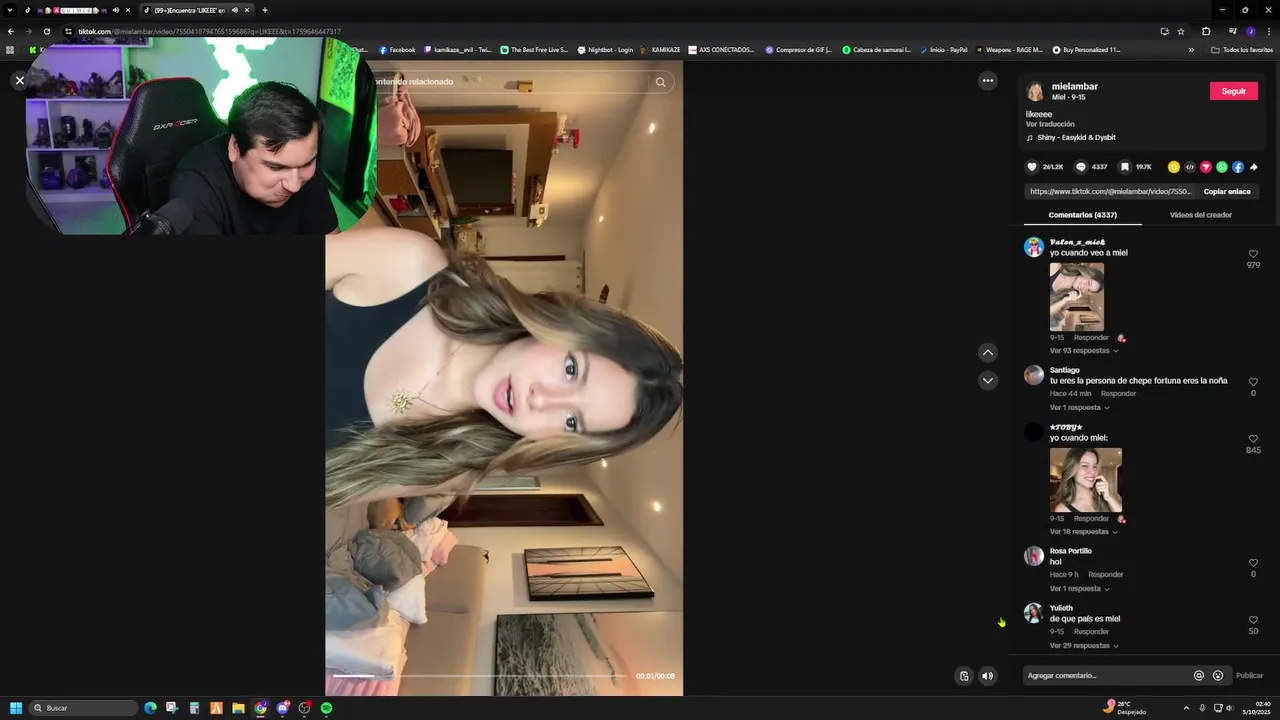Screen dimensions: 1280x720
Task: Share the video to WhatsApp
Action: coord(1222,167)
